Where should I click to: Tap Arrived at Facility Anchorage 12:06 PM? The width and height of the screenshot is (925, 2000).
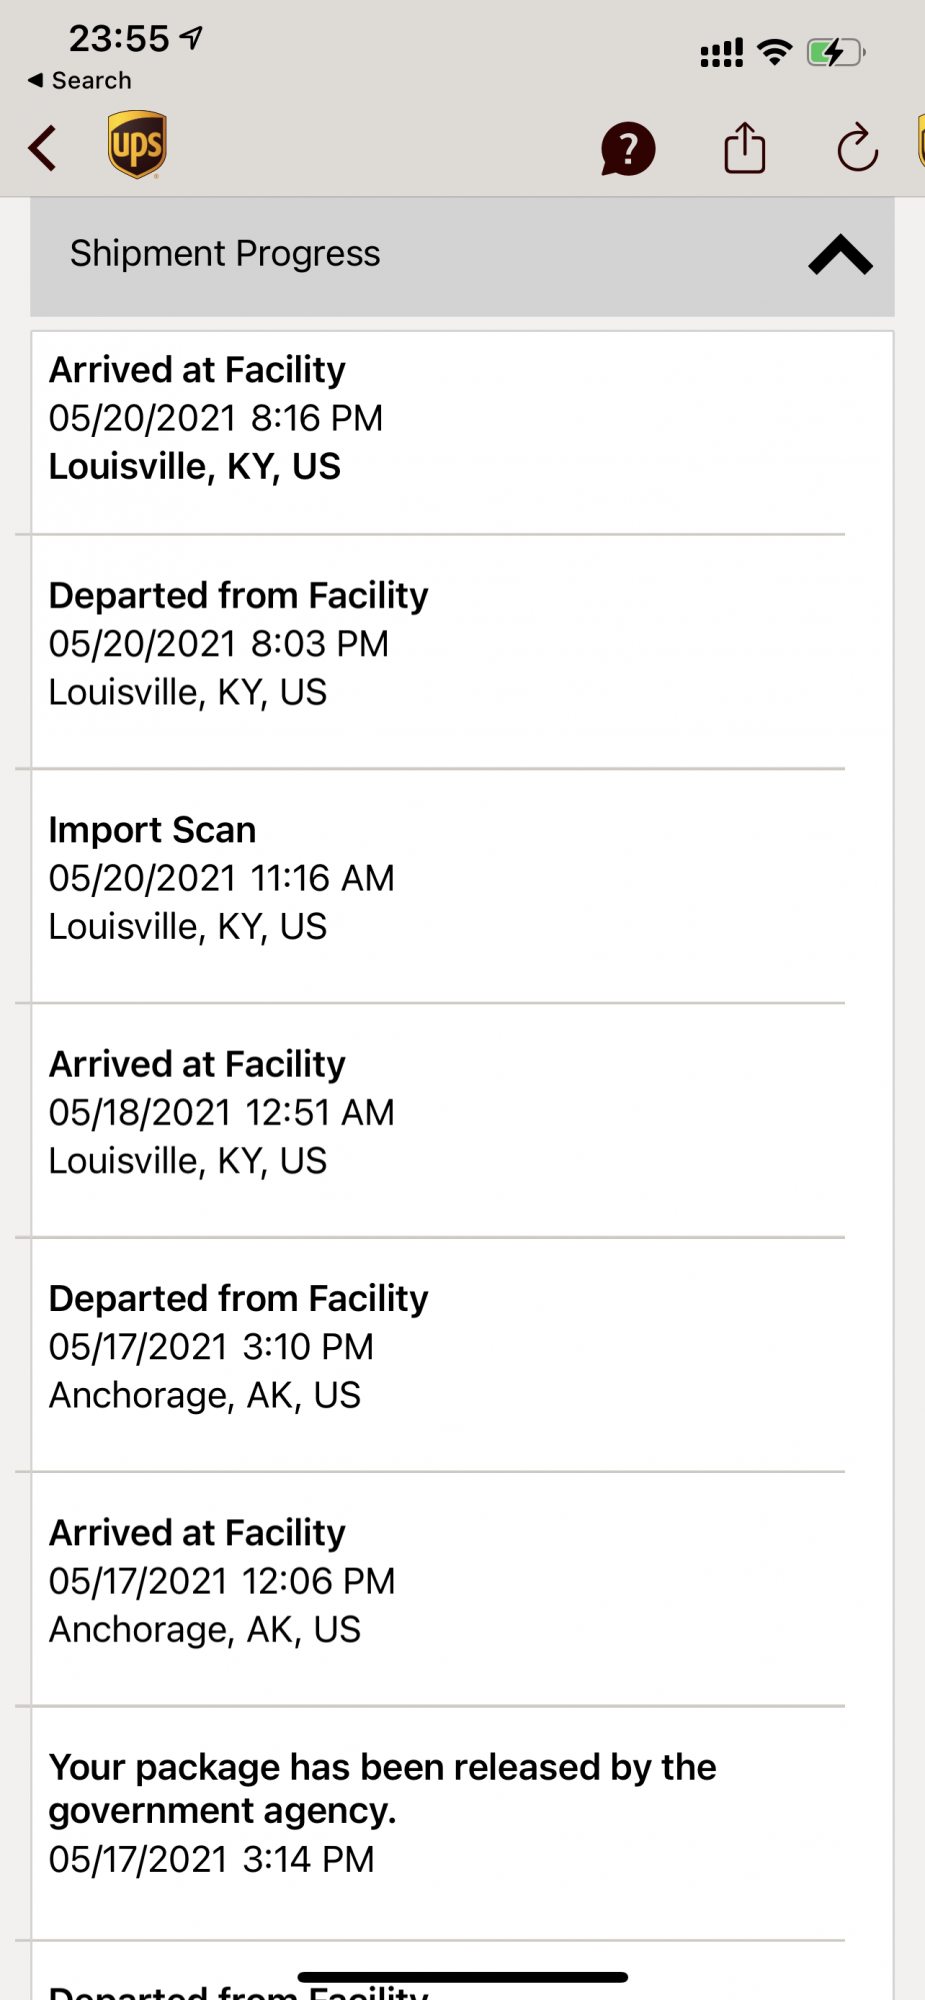(x=438, y=1580)
